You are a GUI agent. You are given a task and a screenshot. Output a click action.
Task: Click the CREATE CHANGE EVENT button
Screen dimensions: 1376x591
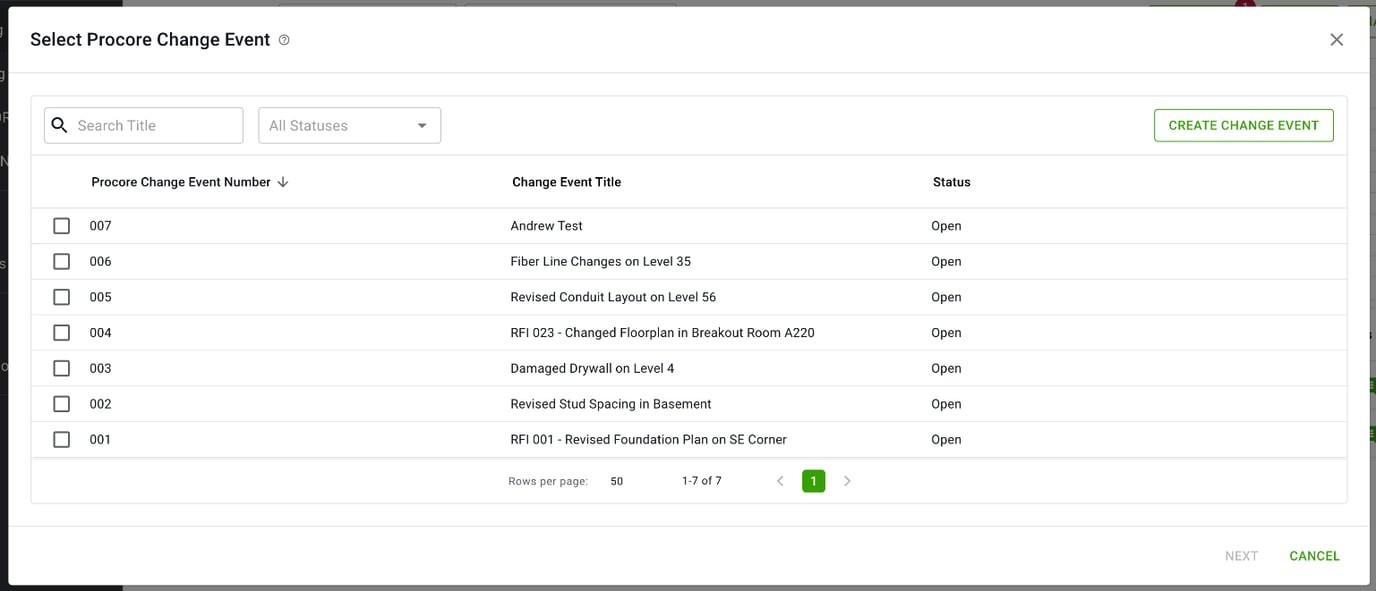coord(1243,125)
